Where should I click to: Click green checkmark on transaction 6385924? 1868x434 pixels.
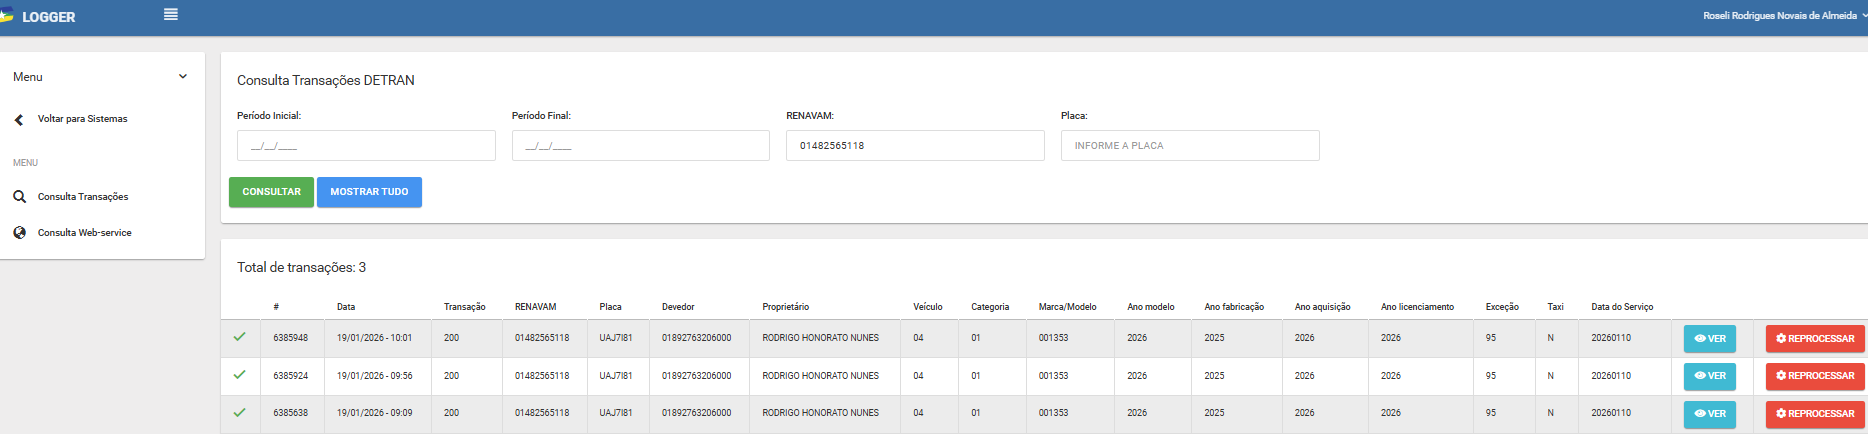coord(239,375)
